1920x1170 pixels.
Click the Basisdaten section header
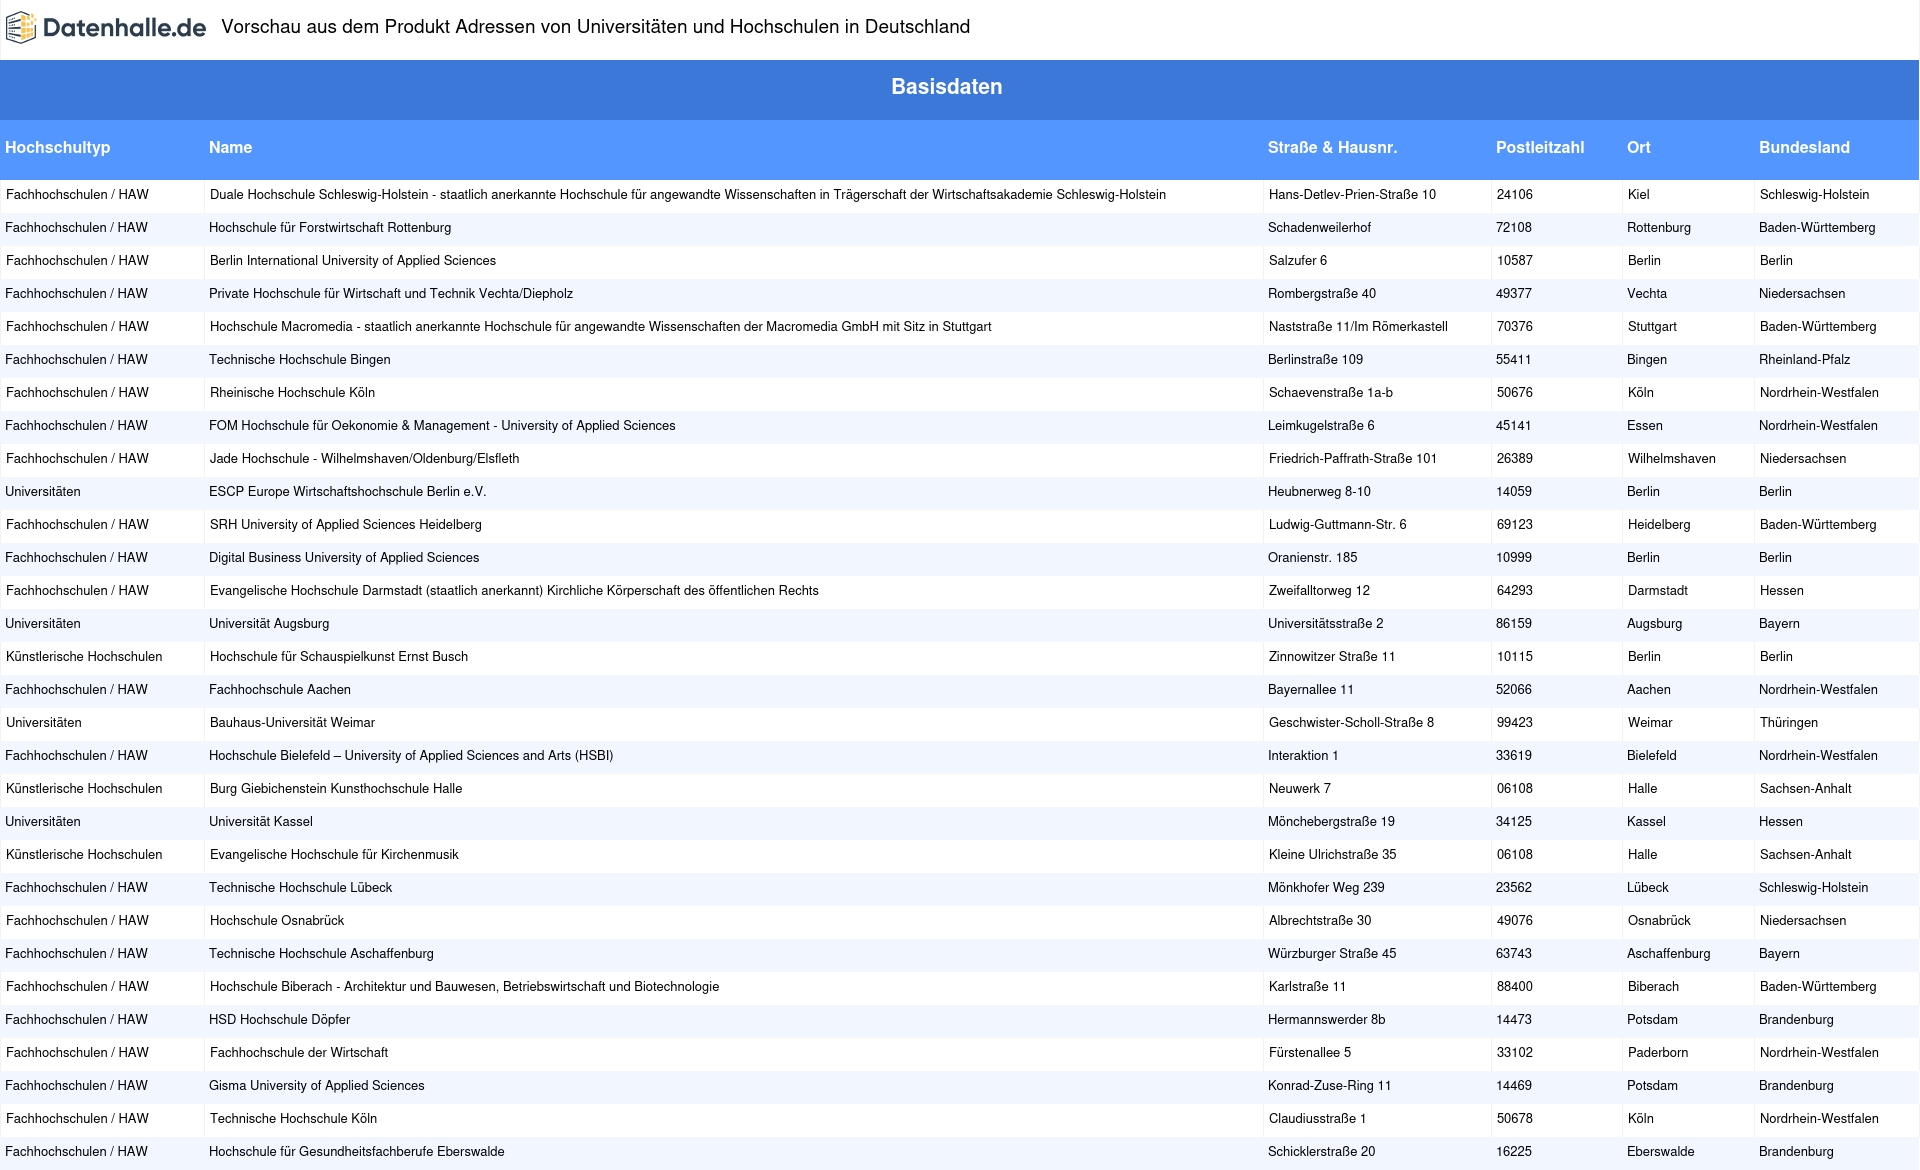pyautogui.click(x=947, y=87)
